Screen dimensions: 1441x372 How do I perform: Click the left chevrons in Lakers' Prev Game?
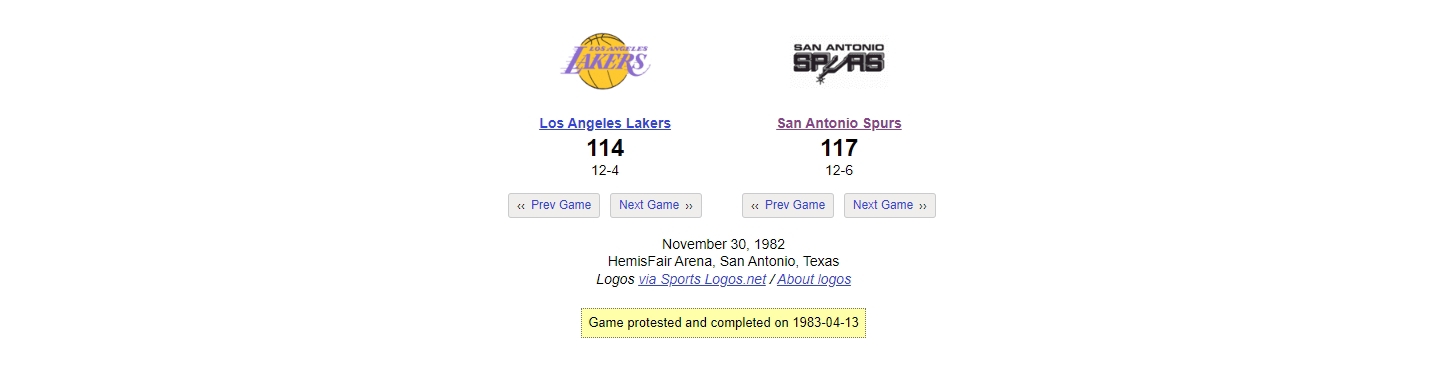(x=521, y=206)
